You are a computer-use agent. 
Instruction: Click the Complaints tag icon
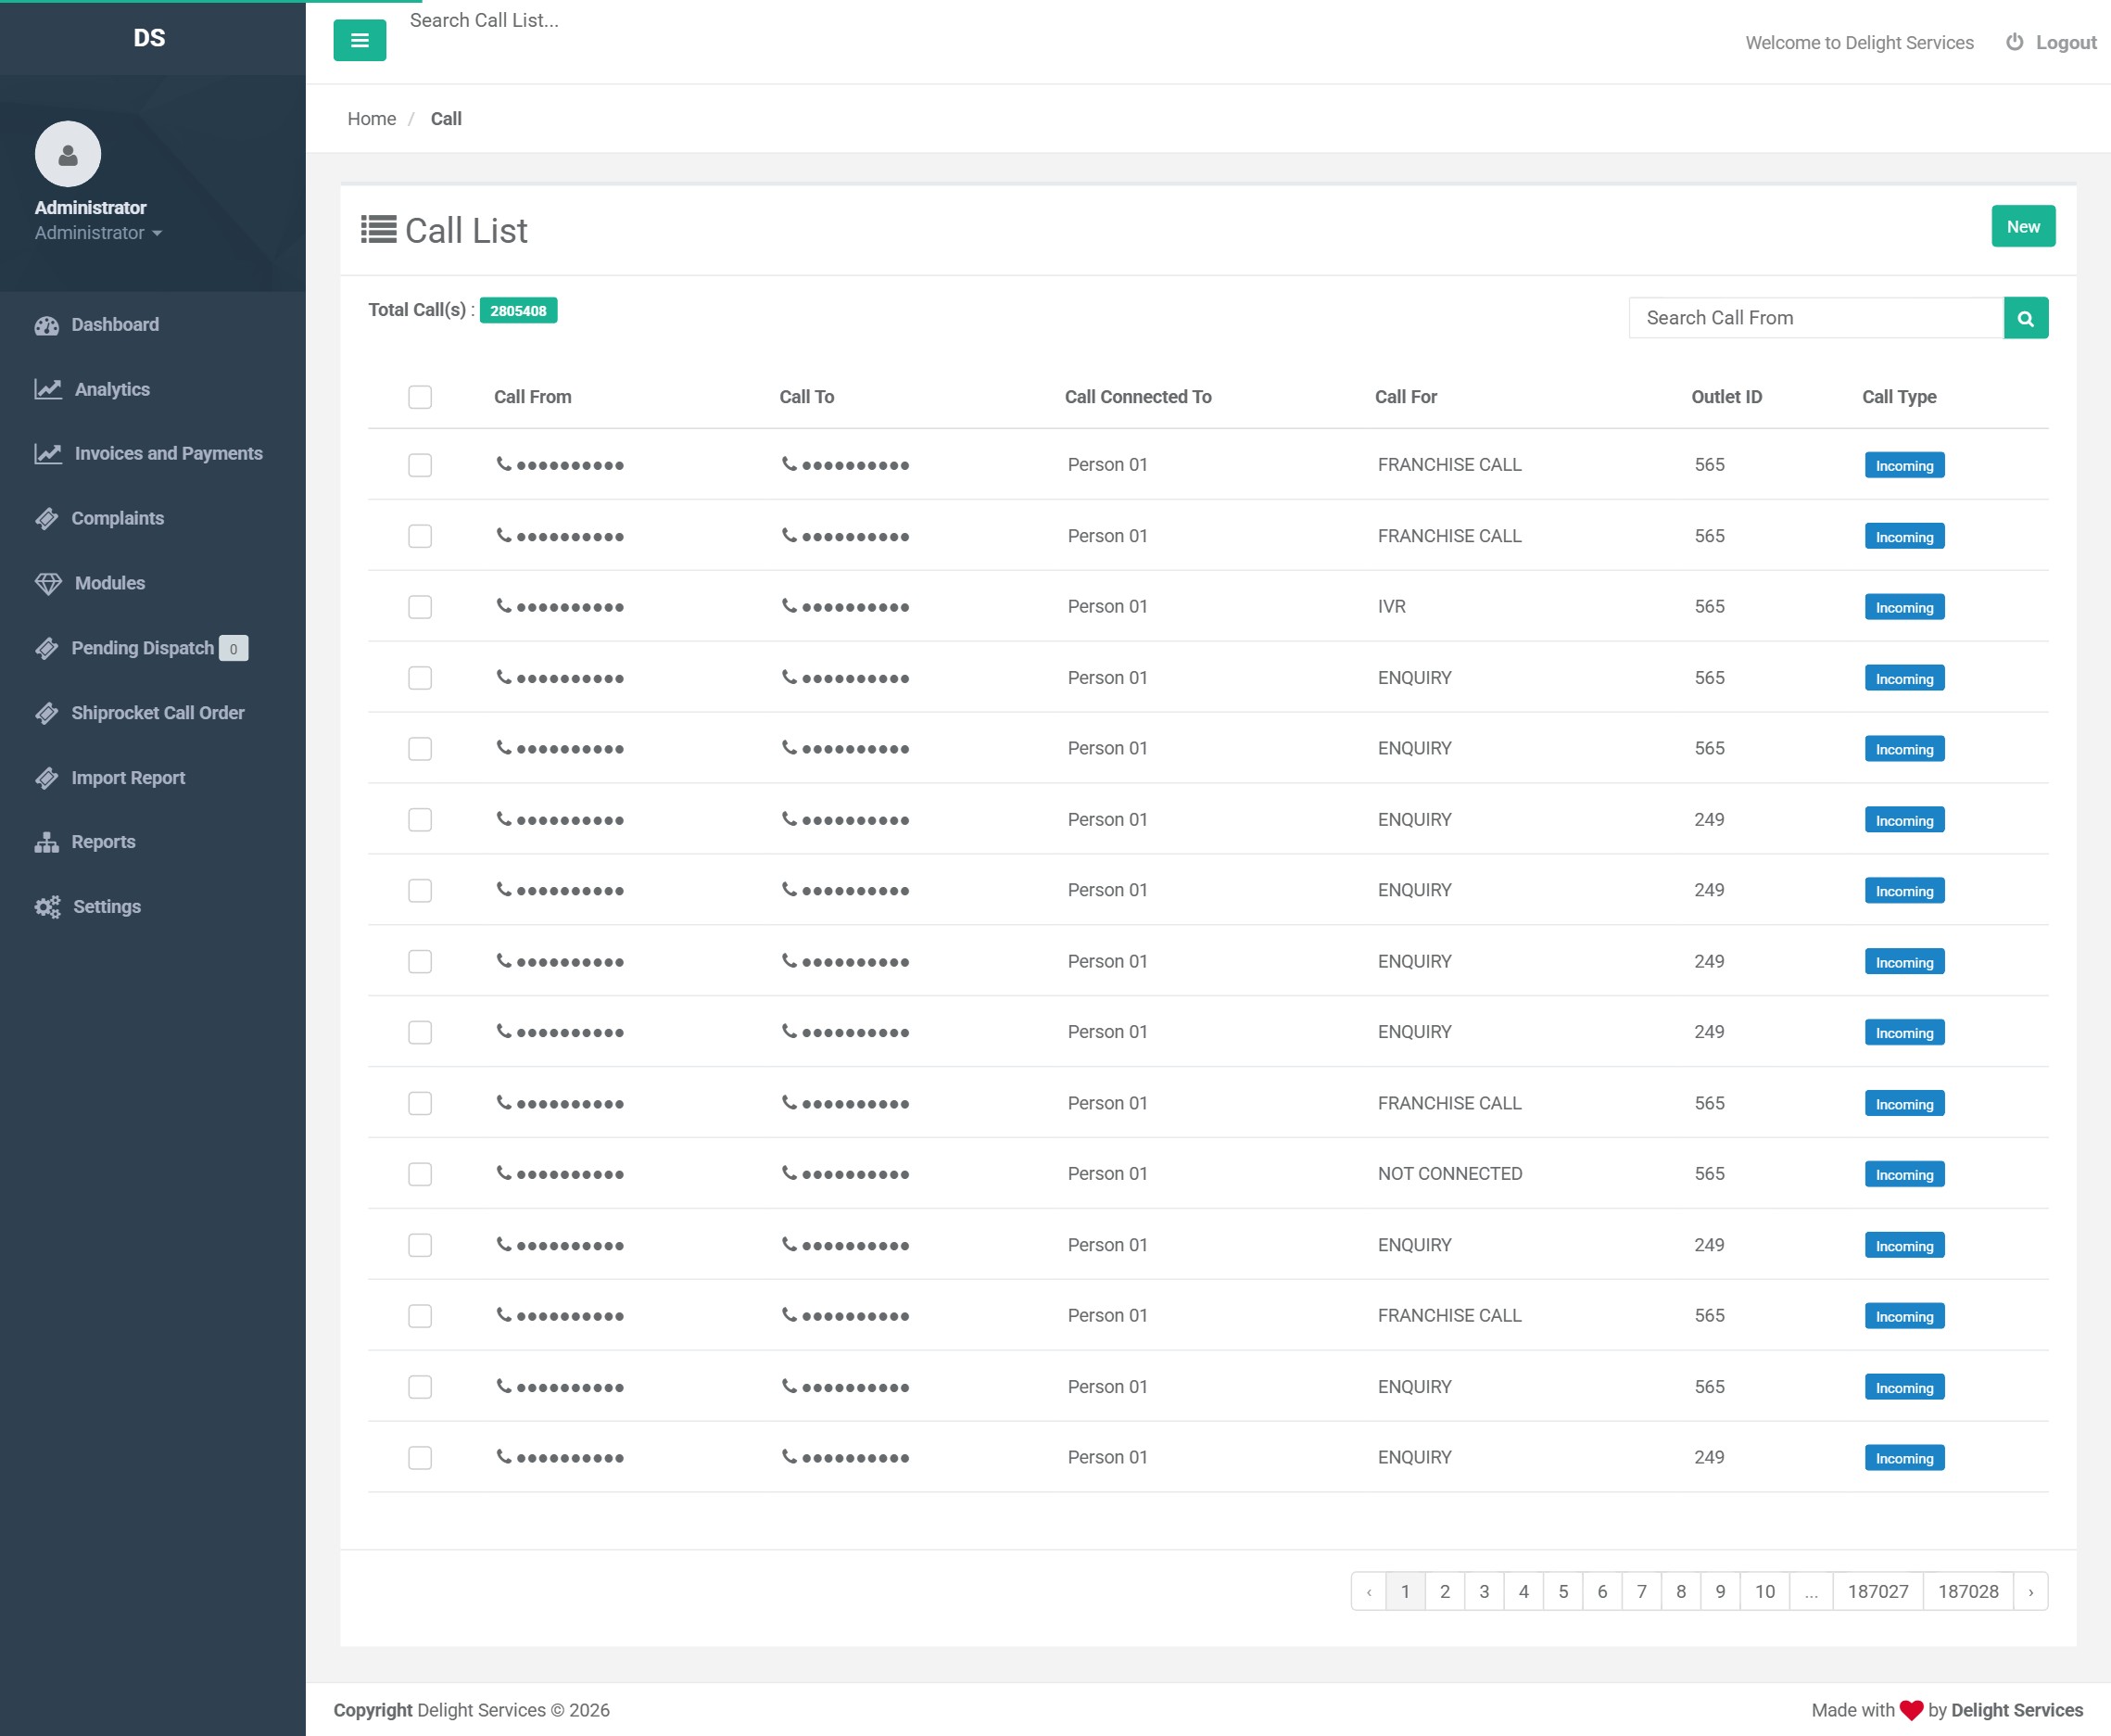[47, 519]
